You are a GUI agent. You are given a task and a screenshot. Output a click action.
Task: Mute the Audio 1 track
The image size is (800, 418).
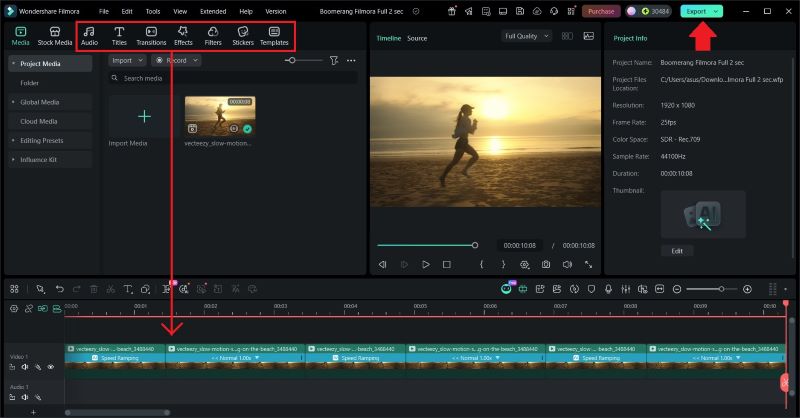(24, 397)
